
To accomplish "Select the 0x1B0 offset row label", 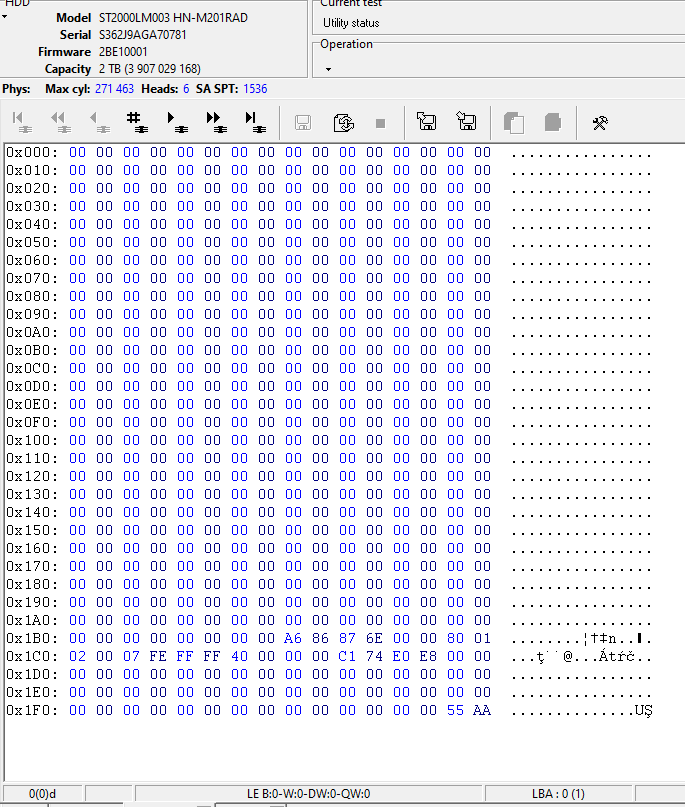I will (x=31, y=638).
